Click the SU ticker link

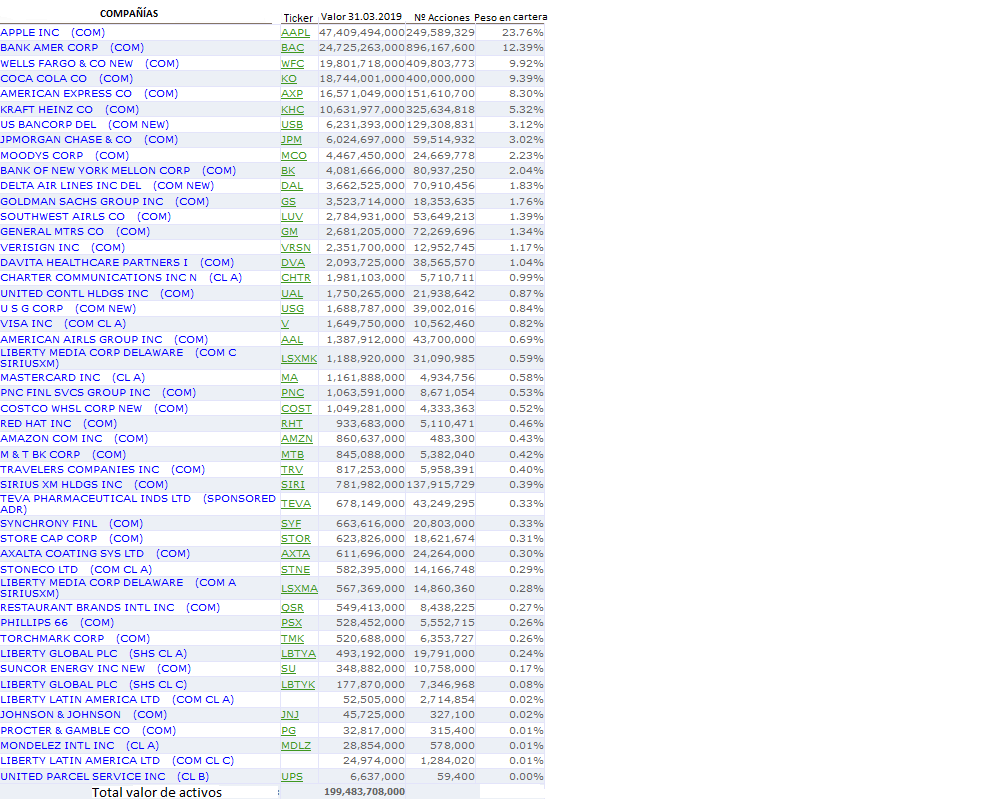[288, 668]
